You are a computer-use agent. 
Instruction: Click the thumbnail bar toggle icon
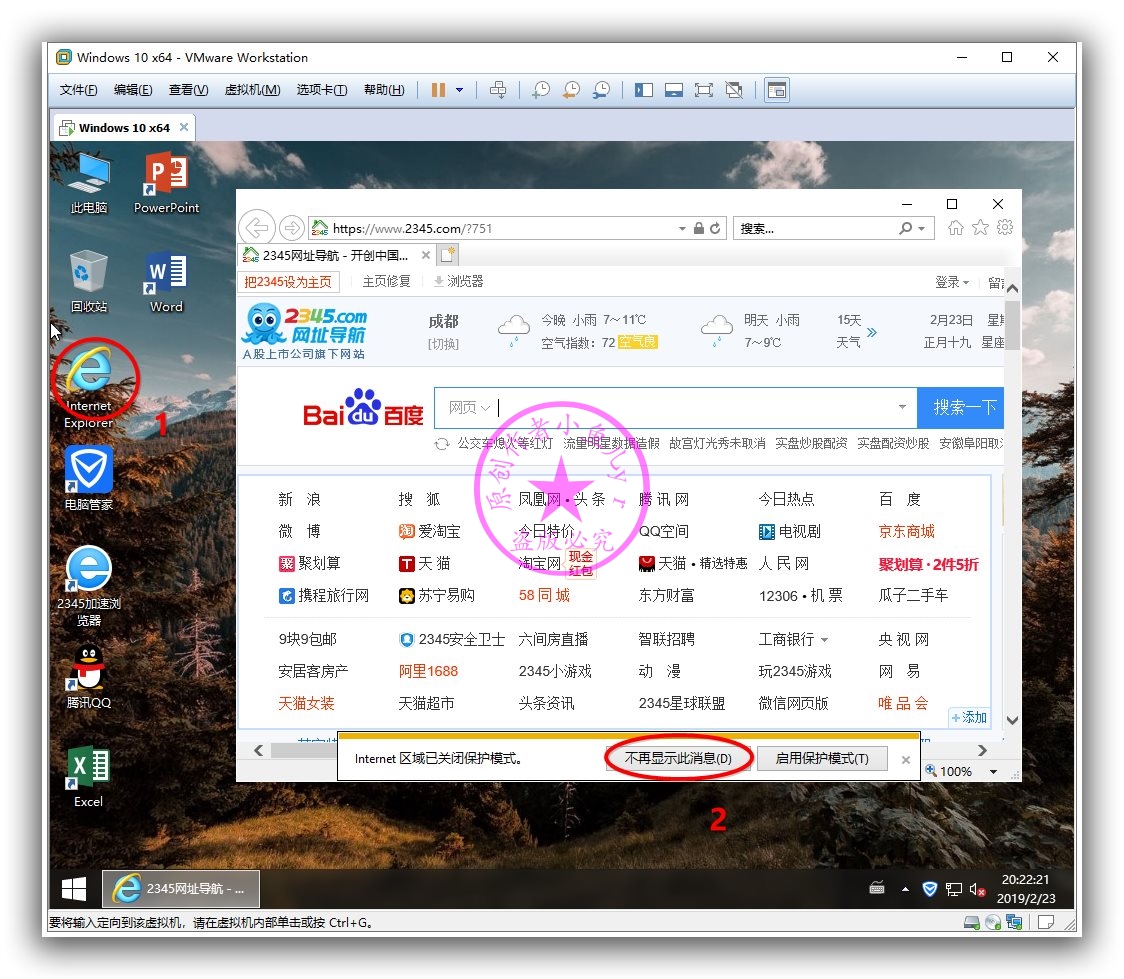click(x=674, y=90)
